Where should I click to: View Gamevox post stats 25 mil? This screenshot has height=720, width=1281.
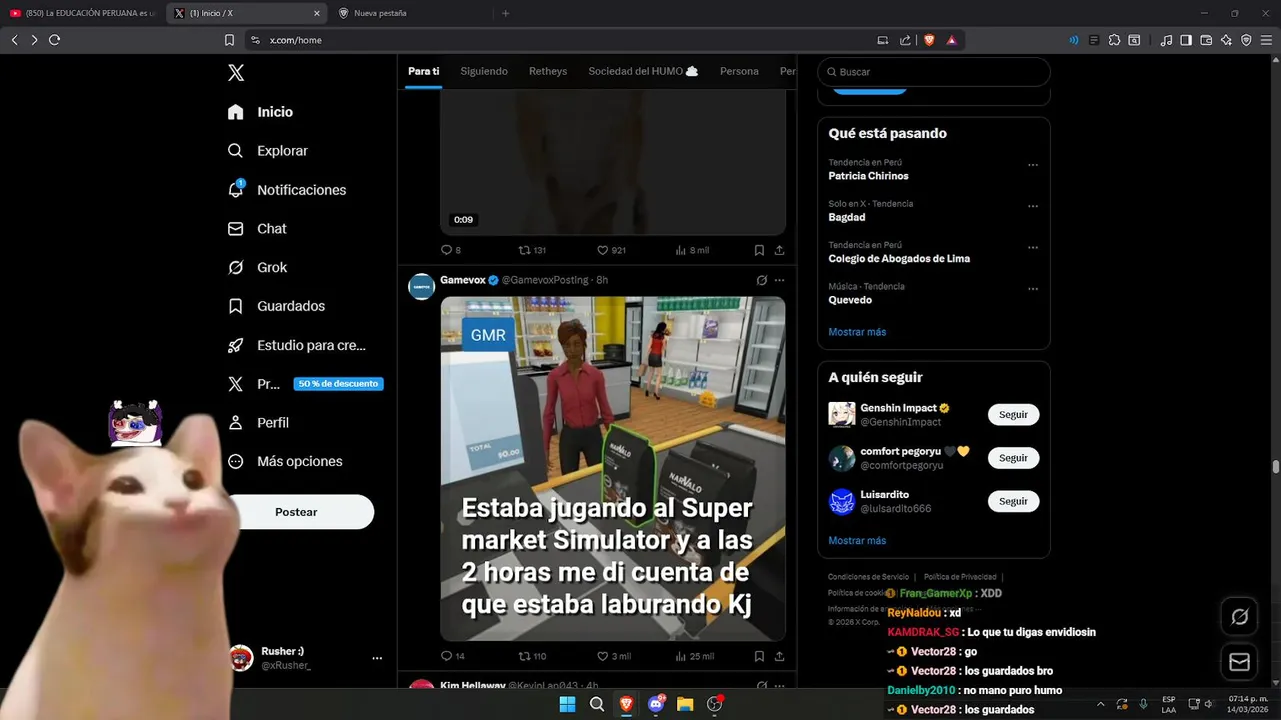[695, 656]
